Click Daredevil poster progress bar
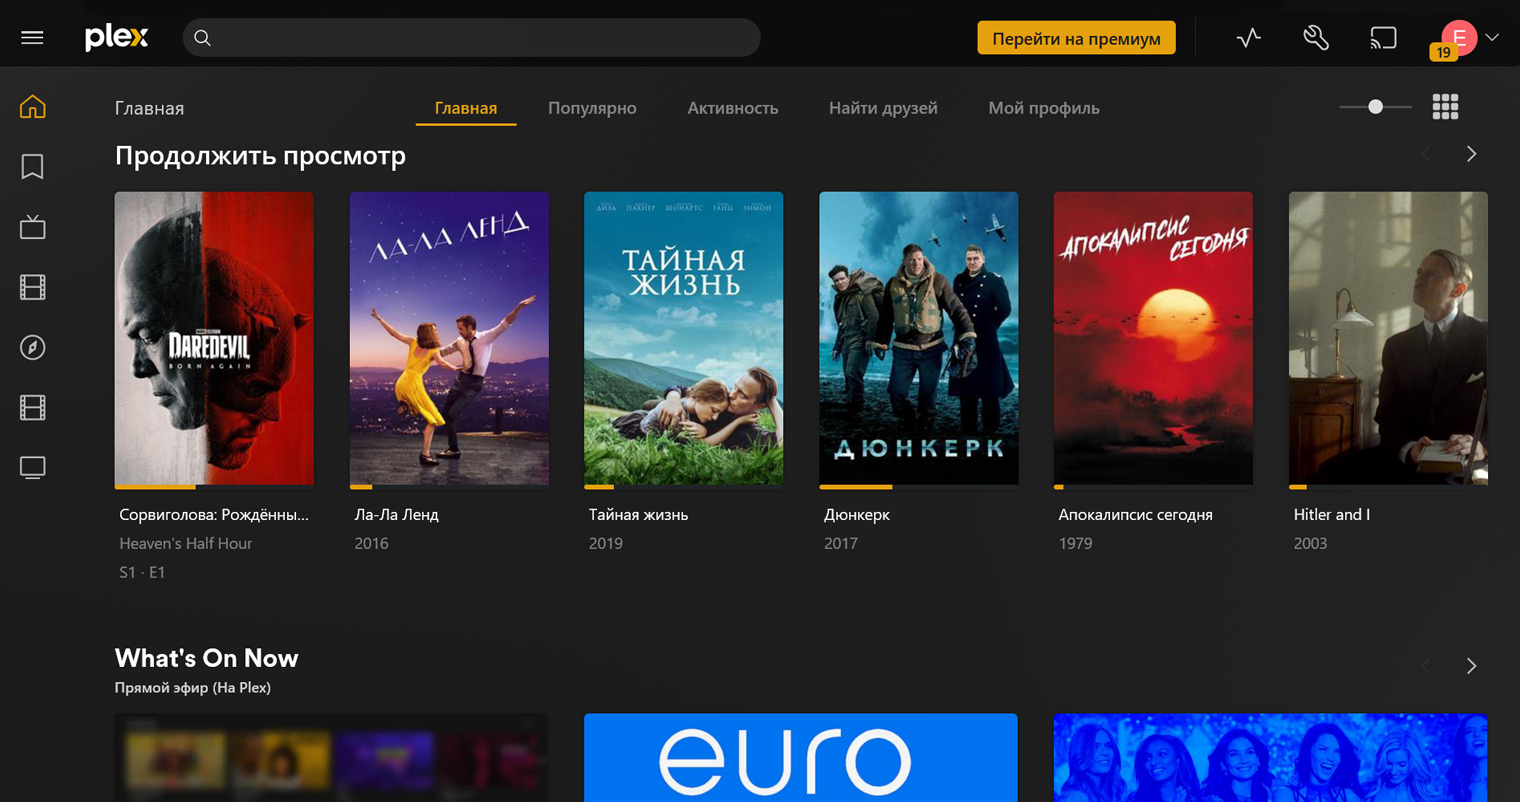Viewport: 1520px width, 802px height. (214, 487)
